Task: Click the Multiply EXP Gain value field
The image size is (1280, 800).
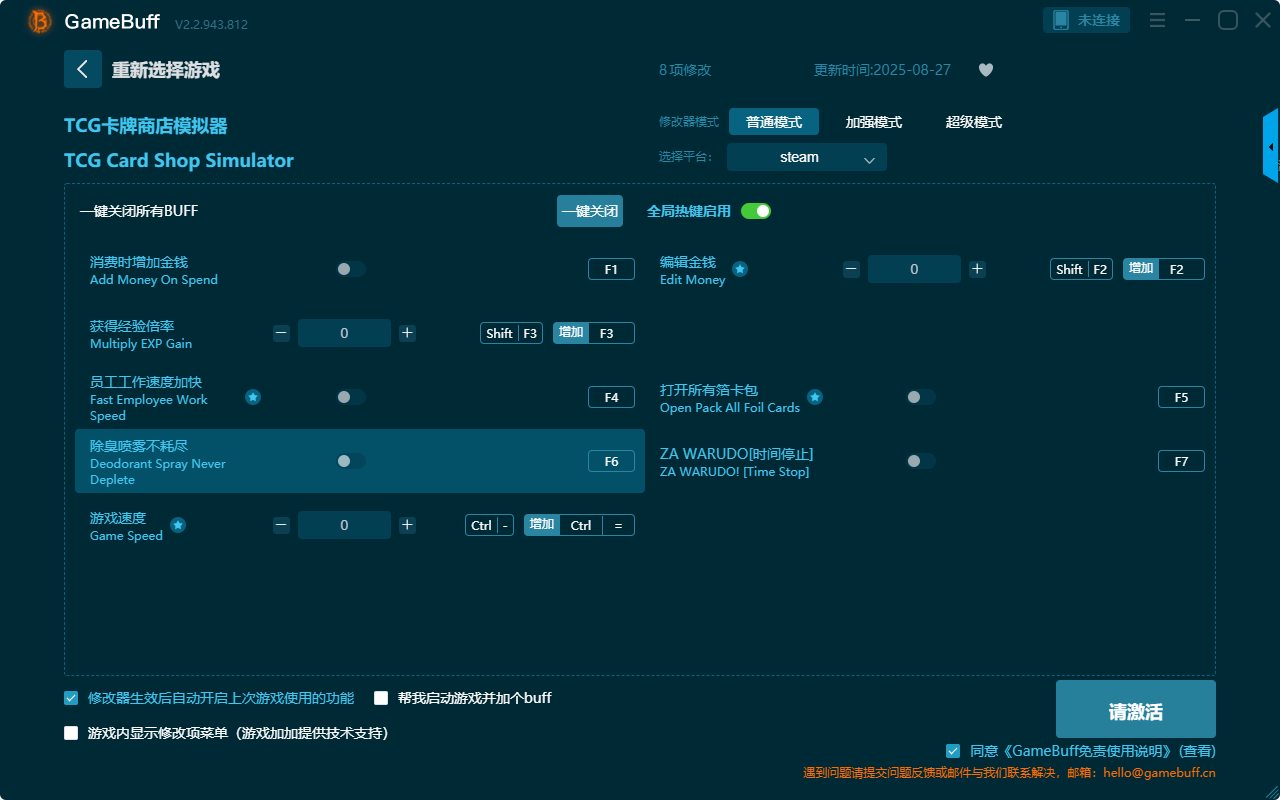Action: 344,333
